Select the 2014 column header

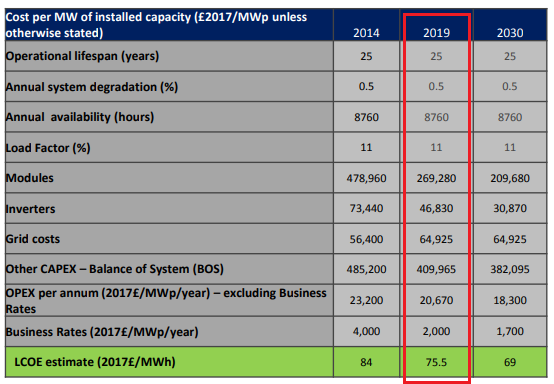tap(366, 33)
